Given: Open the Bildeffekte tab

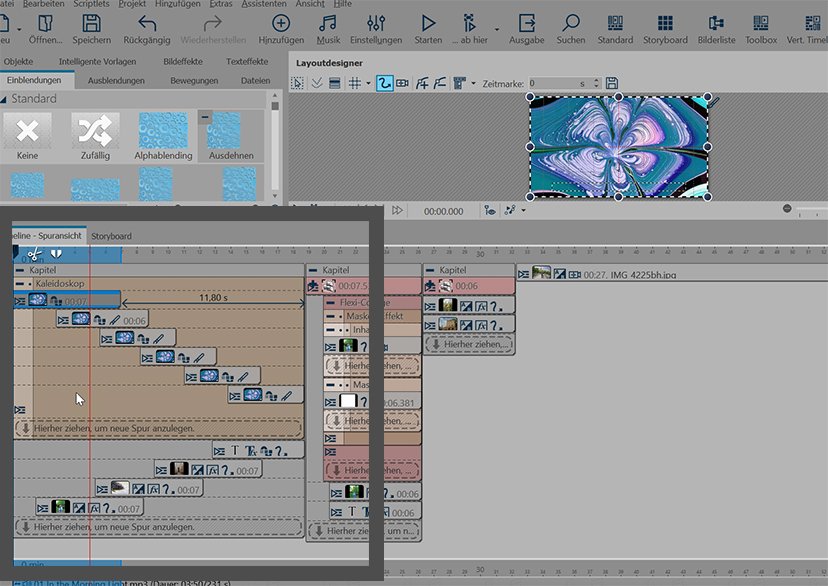Looking at the screenshot, I should point(182,62).
